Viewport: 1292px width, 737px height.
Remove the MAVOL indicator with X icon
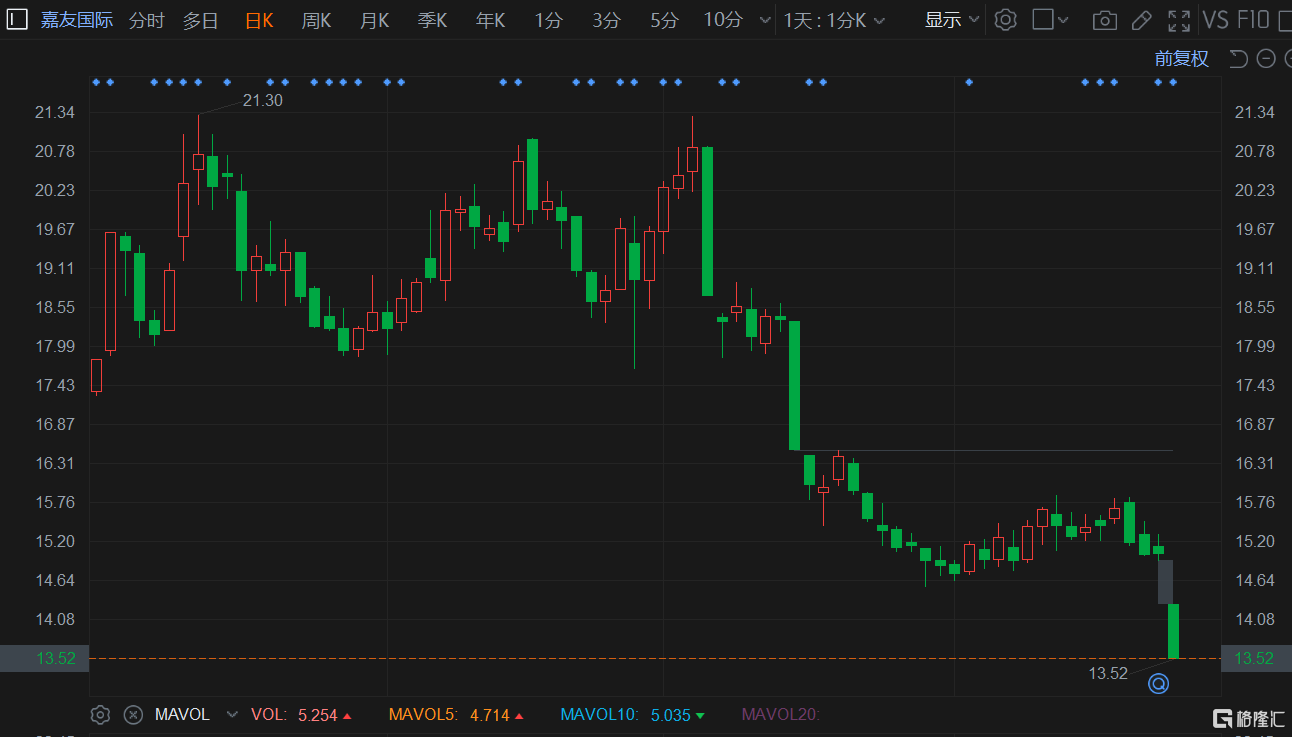(133, 714)
